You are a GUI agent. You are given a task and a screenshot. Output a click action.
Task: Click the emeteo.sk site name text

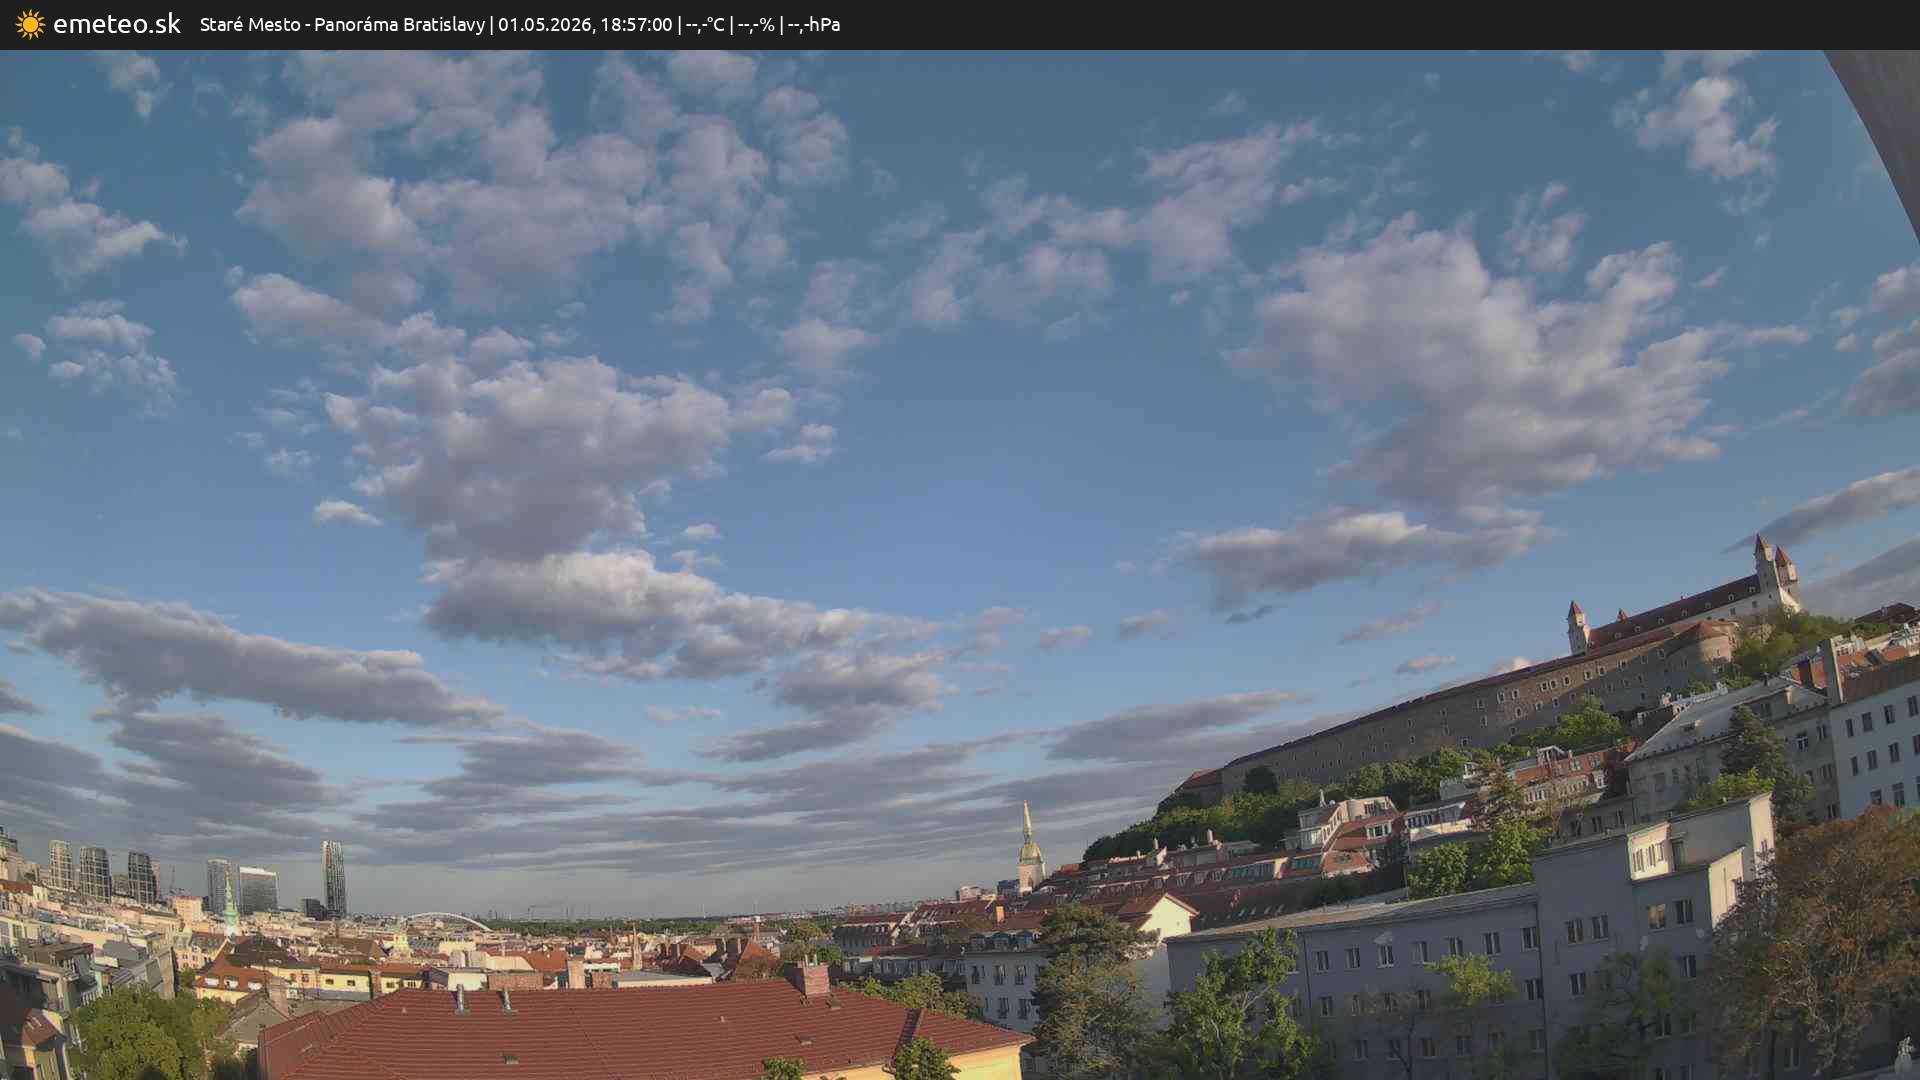click(117, 24)
